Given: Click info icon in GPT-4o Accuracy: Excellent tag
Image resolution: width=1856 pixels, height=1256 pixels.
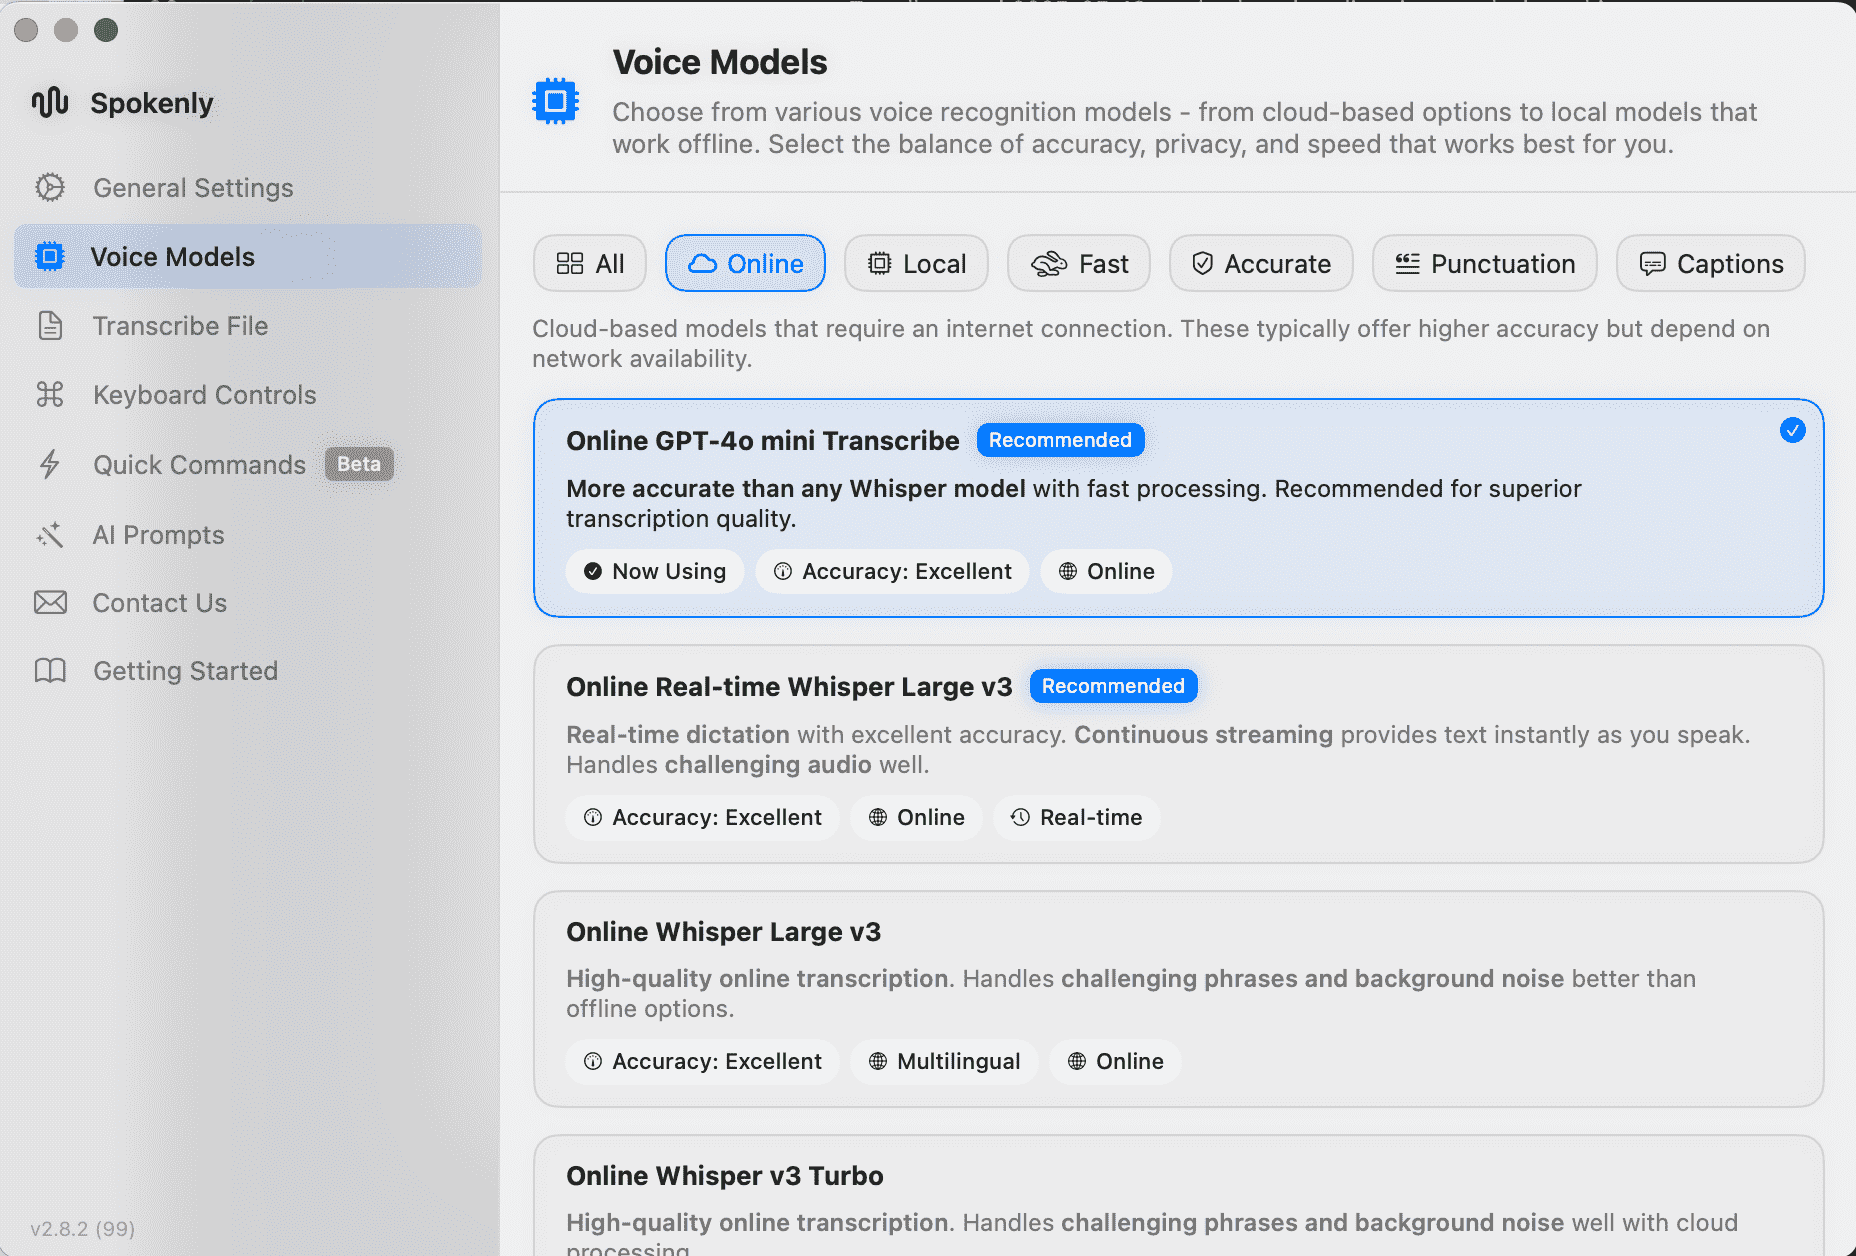Looking at the screenshot, I should [783, 571].
